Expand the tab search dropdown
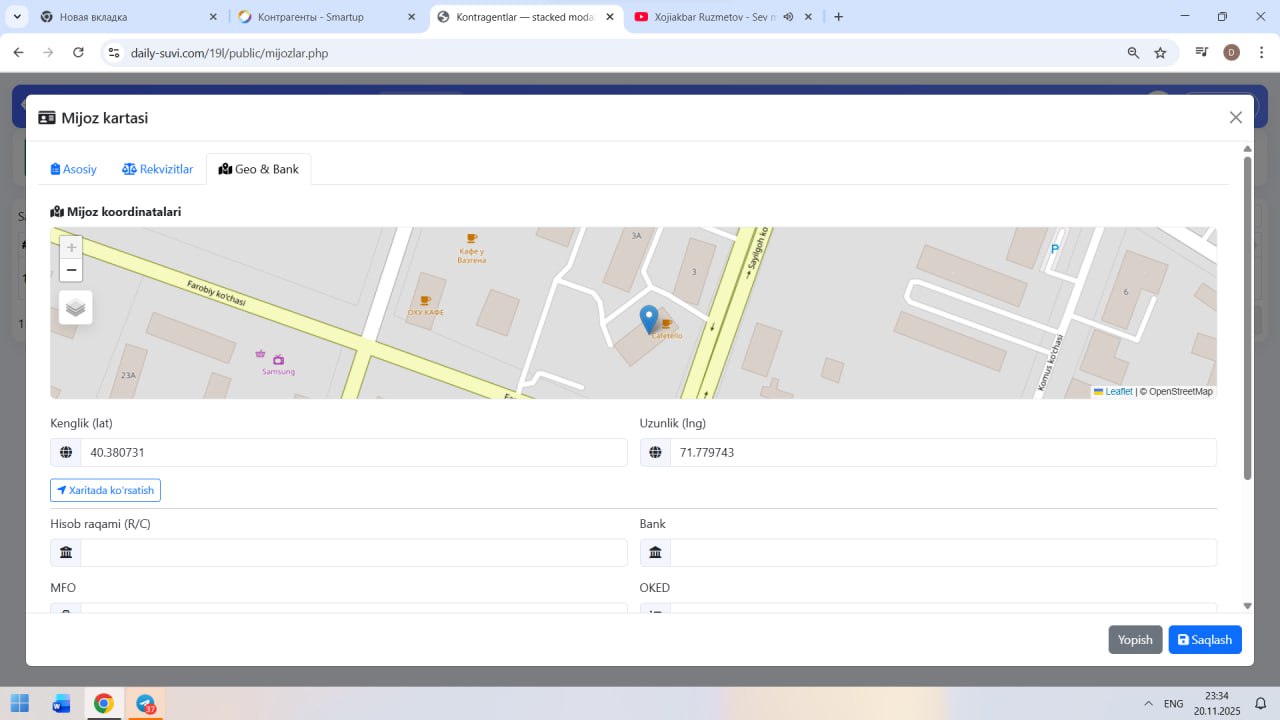Screen dimensions: 1280x720 click(17, 17)
